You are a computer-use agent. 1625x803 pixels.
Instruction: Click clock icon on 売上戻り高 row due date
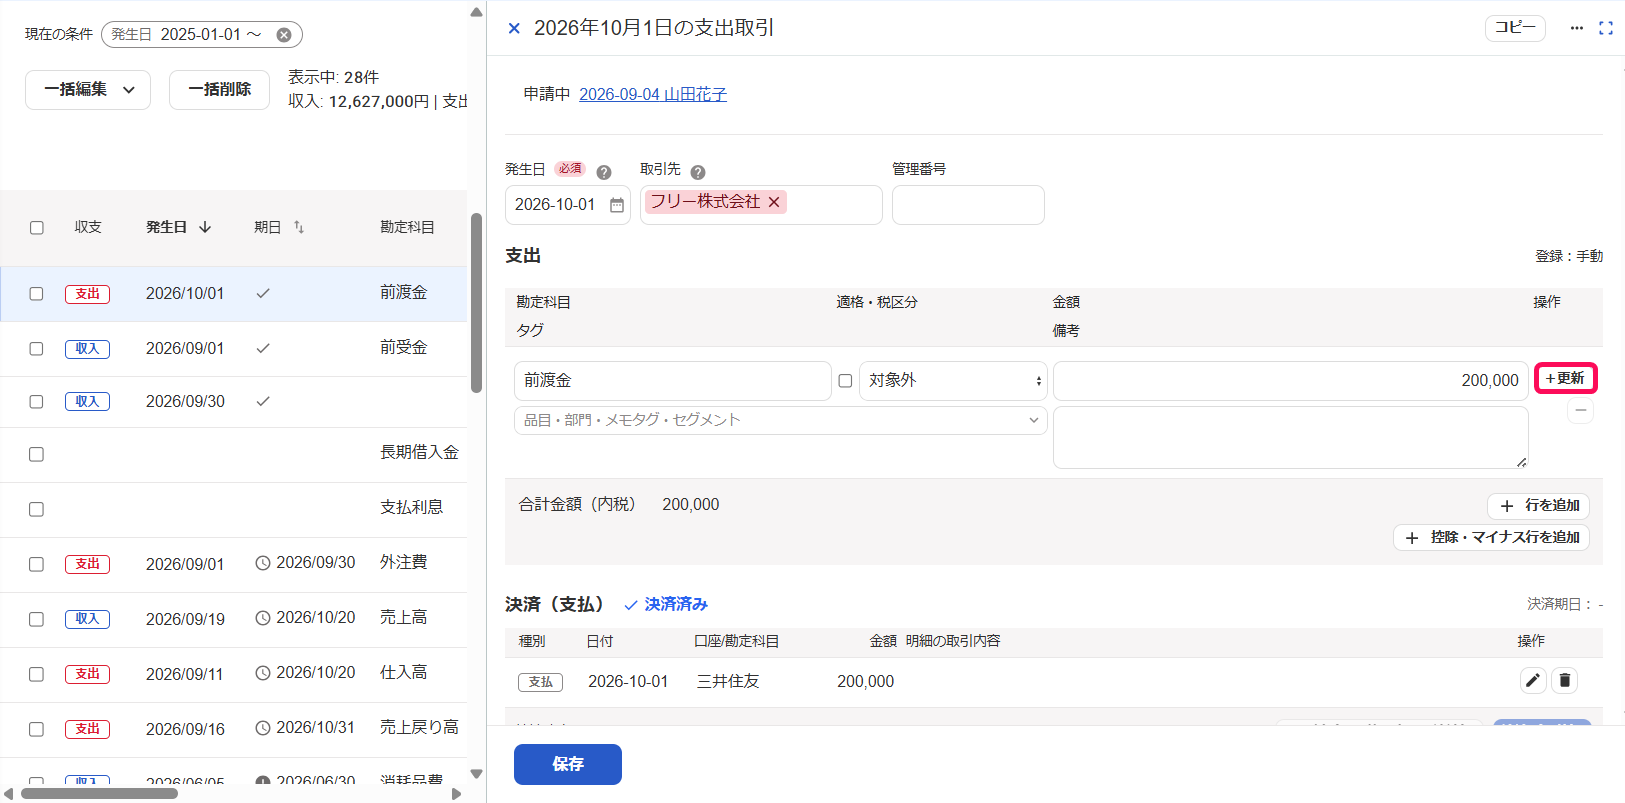coord(263,728)
